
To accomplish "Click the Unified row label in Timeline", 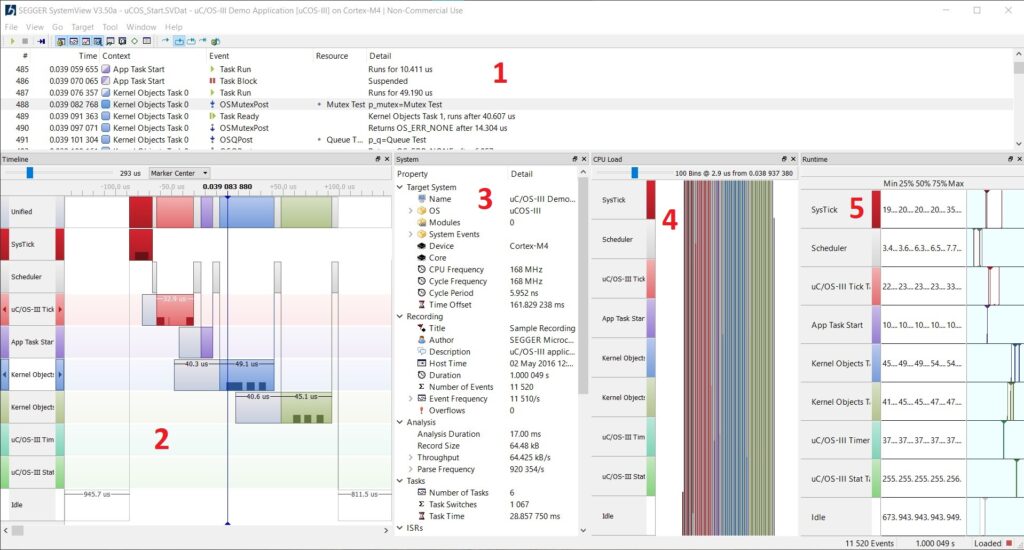I will point(22,212).
